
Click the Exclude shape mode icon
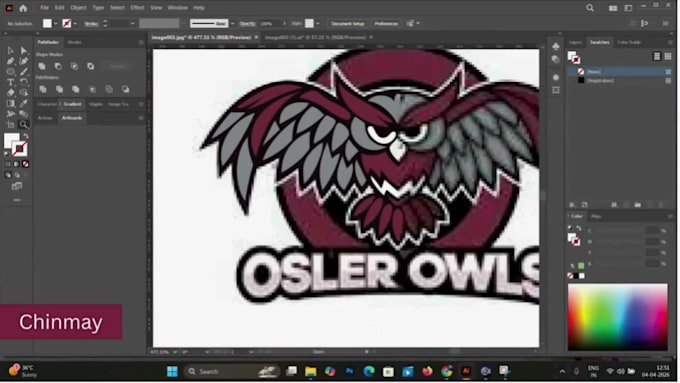[90, 66]
